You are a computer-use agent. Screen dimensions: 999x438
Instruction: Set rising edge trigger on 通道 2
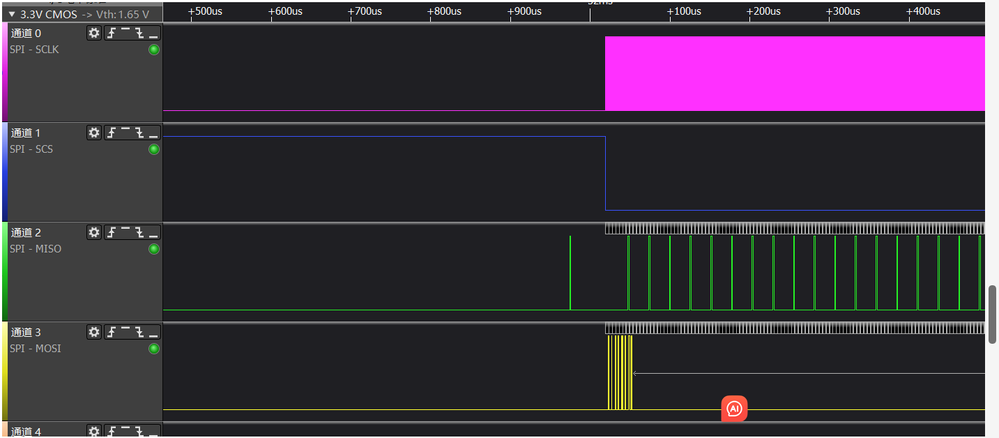(111, 232)
